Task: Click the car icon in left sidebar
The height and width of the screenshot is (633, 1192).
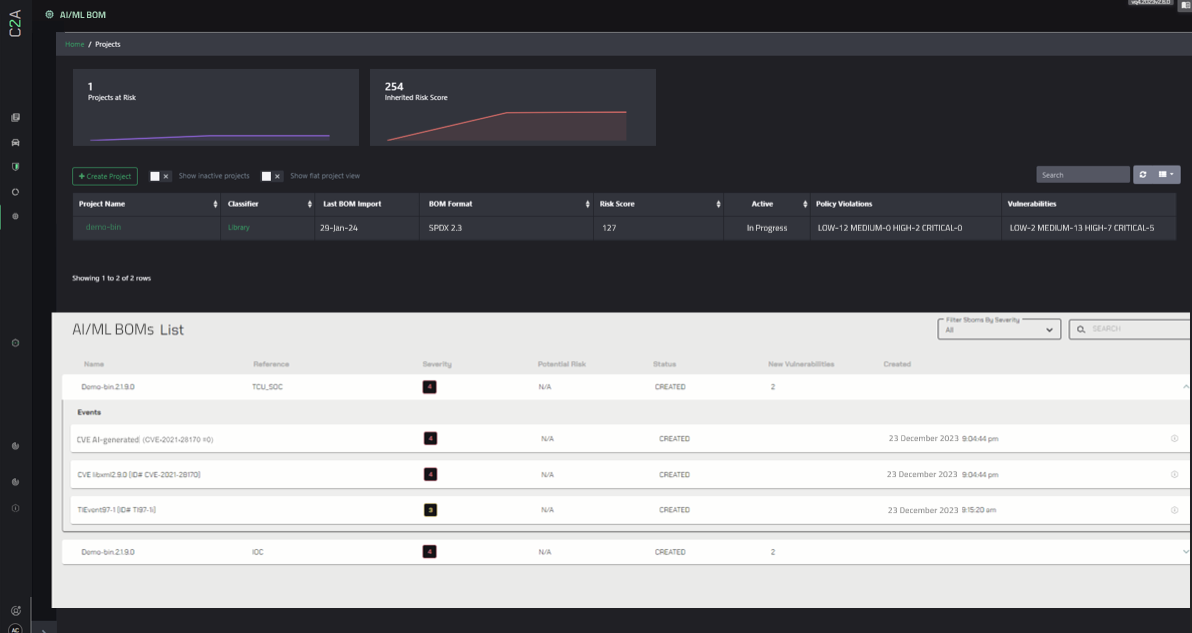Action: (x=15, y=143)
